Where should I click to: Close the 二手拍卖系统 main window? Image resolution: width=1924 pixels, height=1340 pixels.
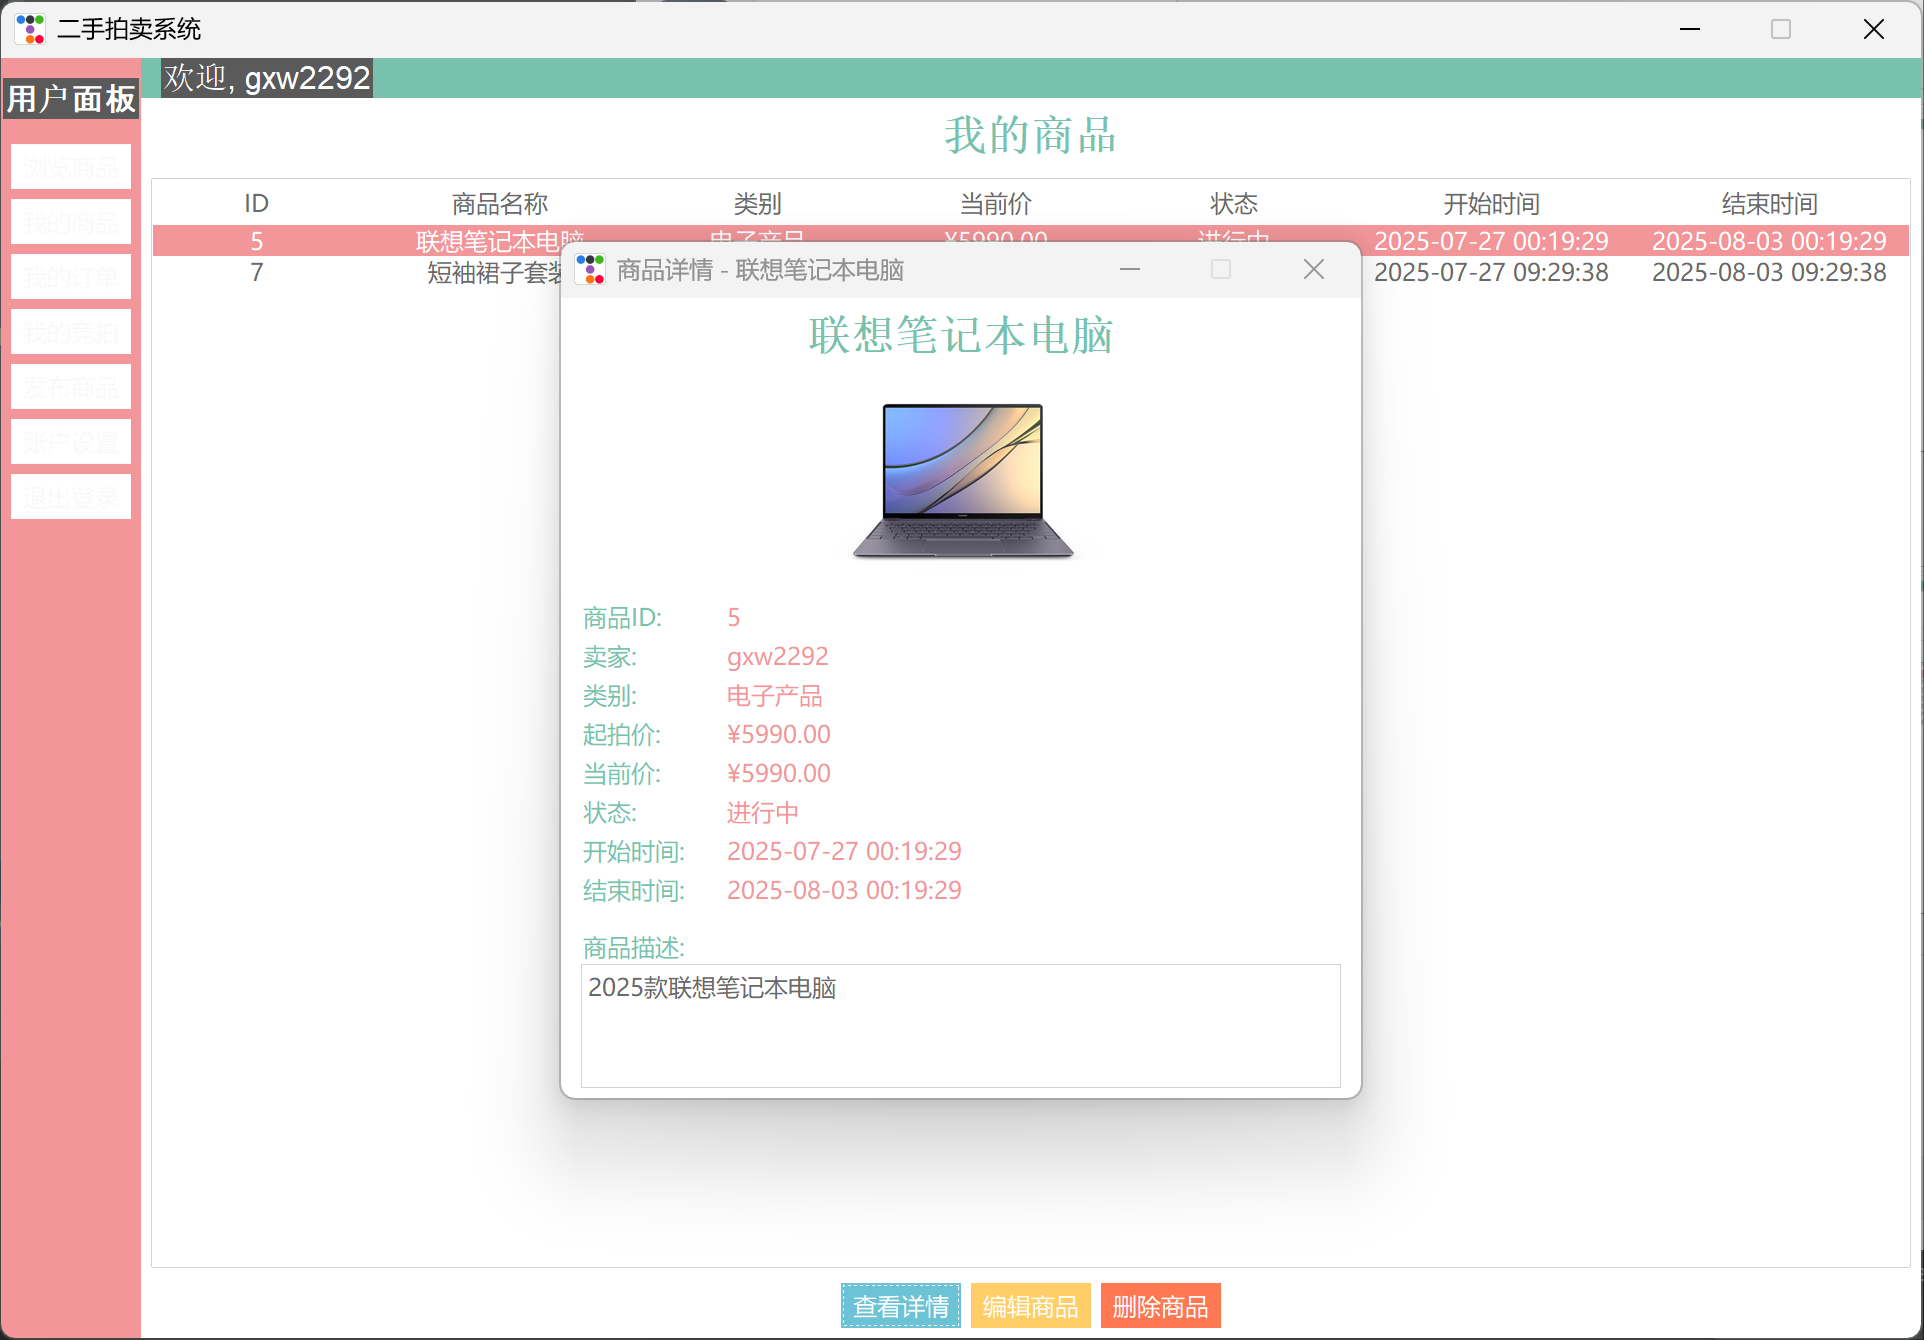coord(1874,29)
